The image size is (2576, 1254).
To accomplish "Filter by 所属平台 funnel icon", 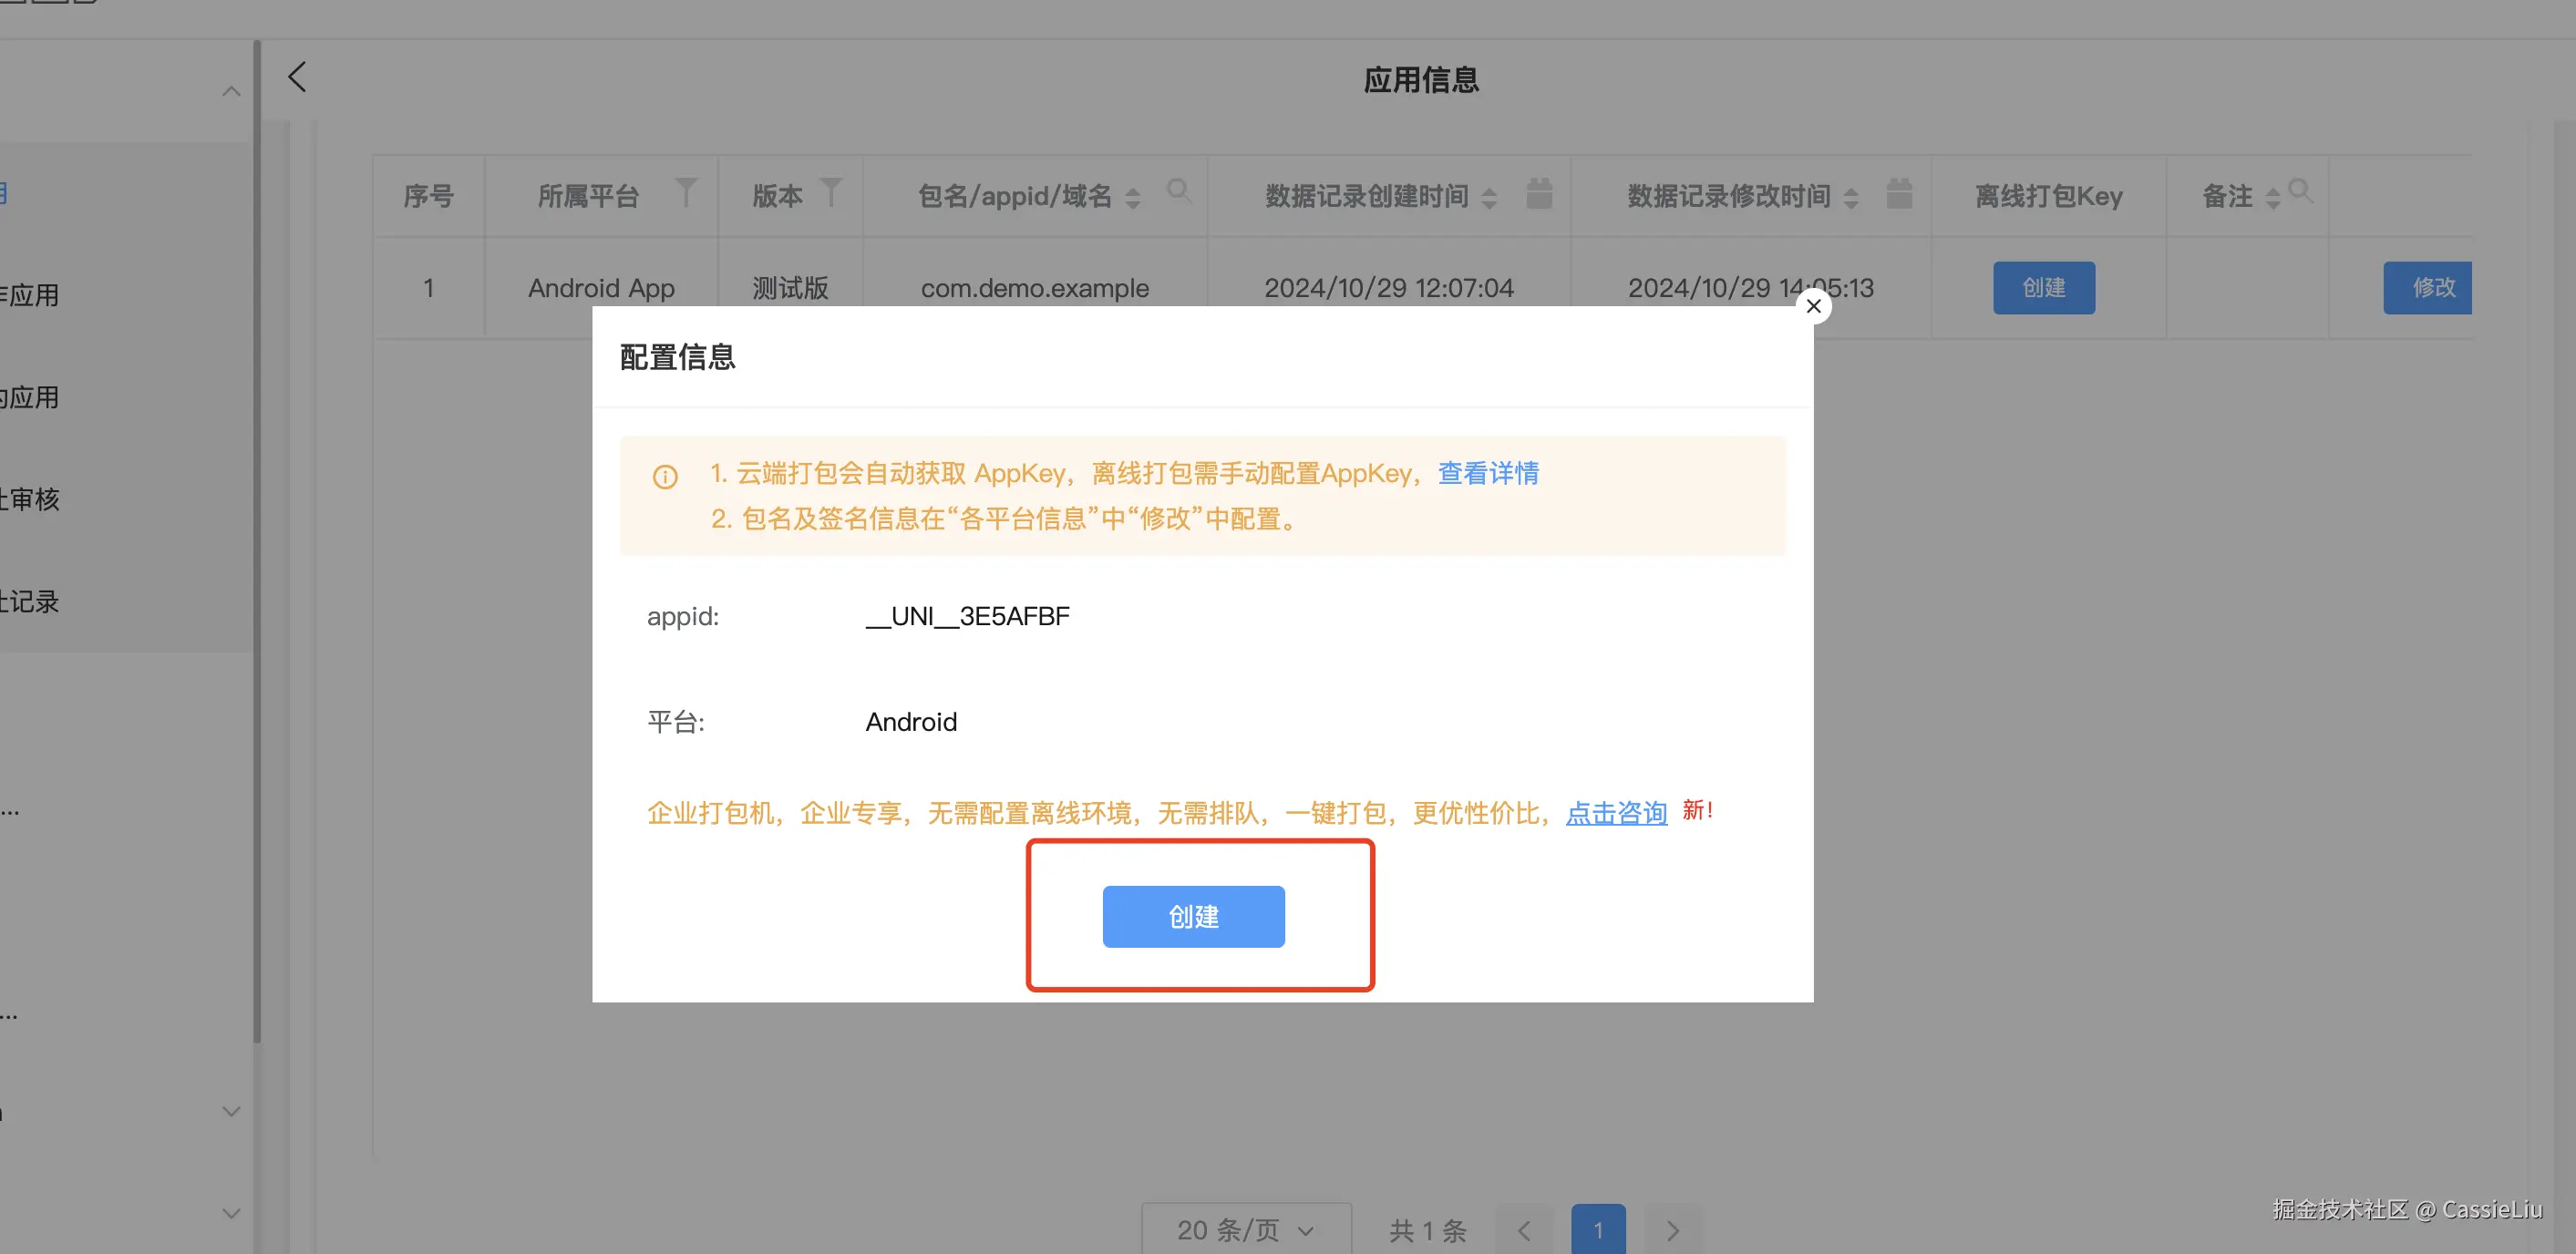I will click(685, 193).
